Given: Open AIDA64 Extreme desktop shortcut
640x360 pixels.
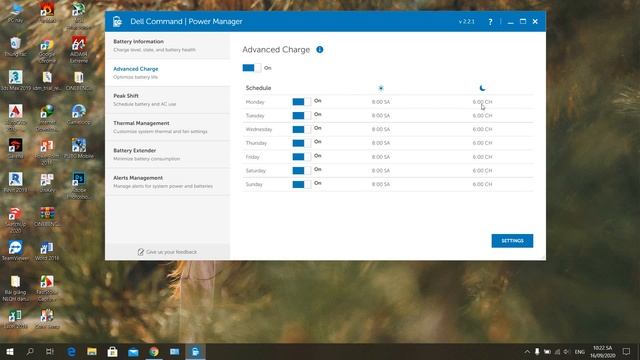Looking at the screenshot, I should click(x=79, y=50).
